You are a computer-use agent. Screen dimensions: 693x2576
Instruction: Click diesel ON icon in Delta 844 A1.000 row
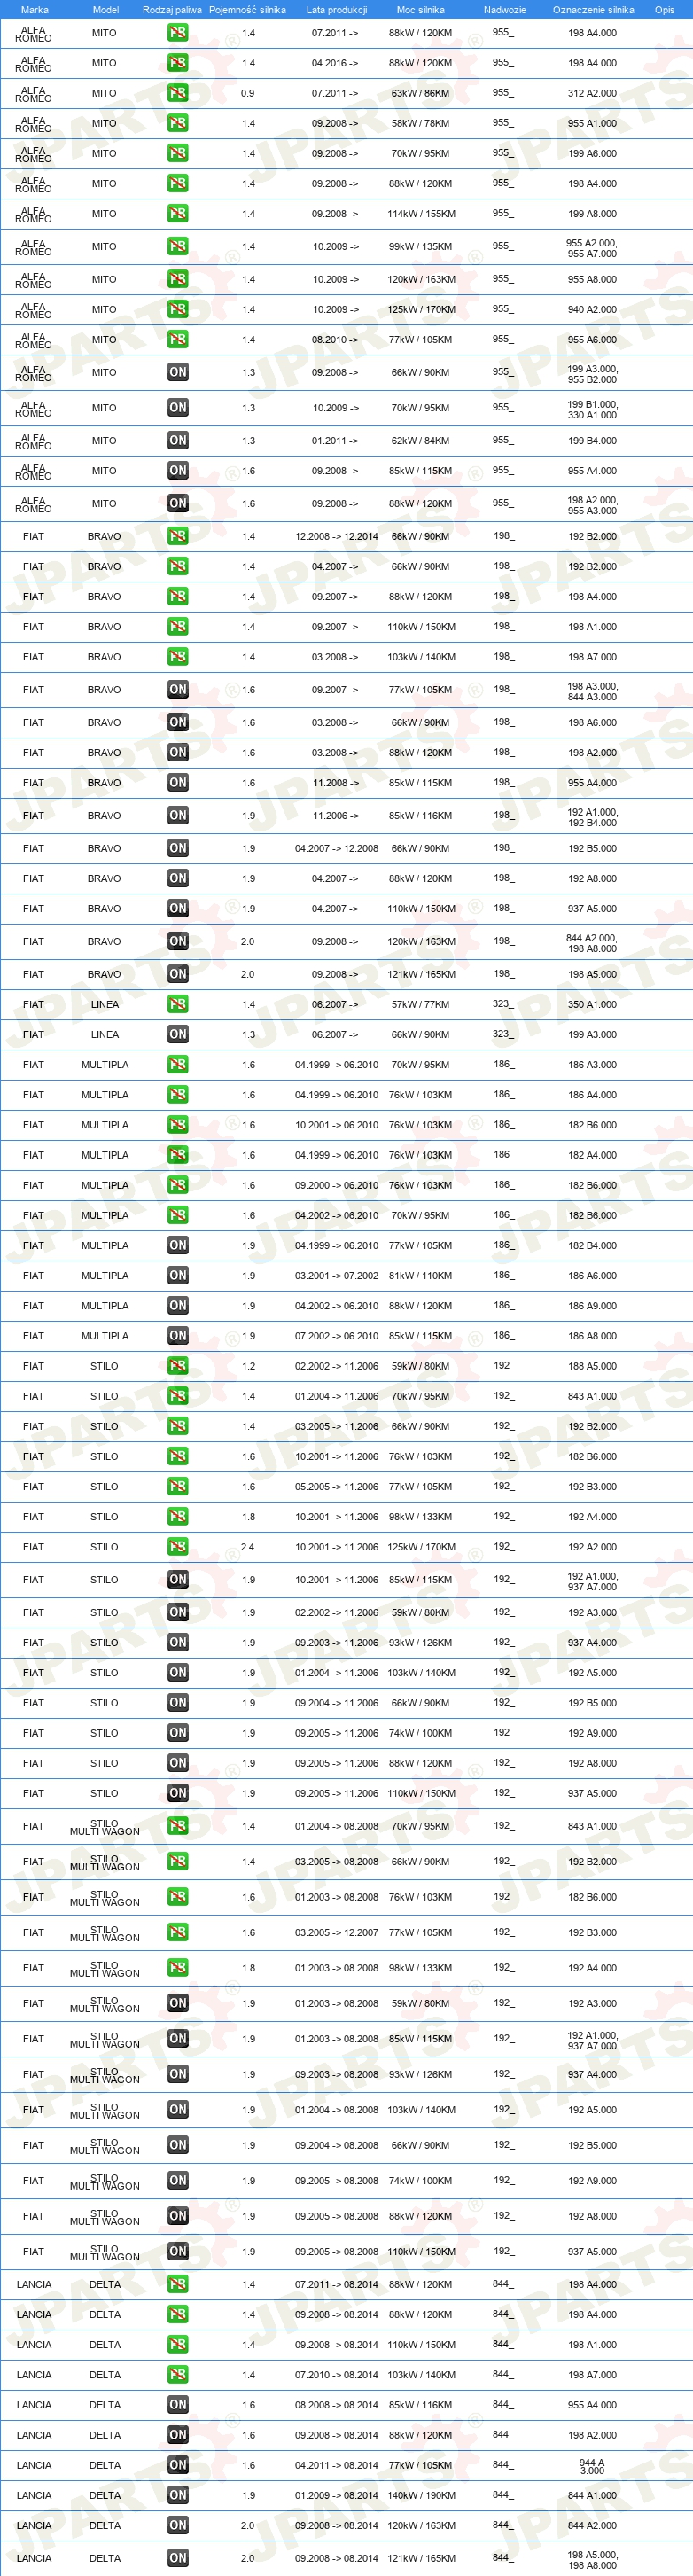point(178,2495)
